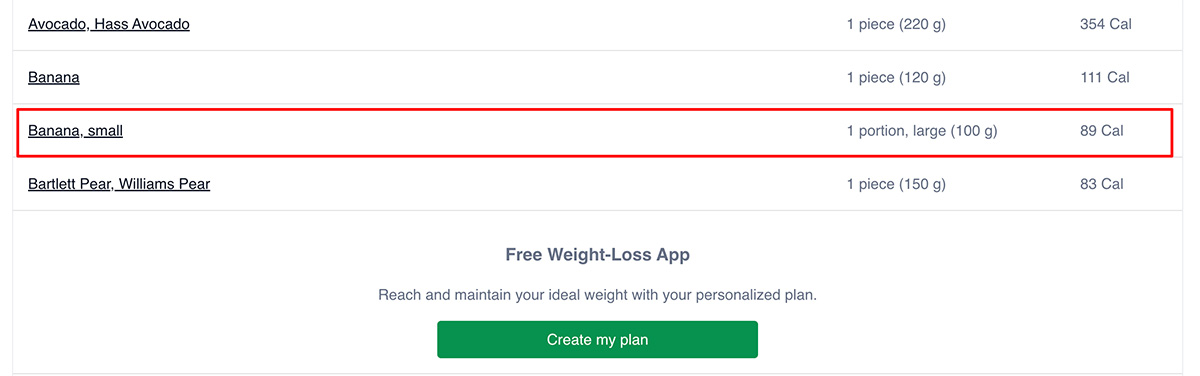Select the 111 Cal Banana table row
The image size is (1200, 376).
tap(597, 77)
